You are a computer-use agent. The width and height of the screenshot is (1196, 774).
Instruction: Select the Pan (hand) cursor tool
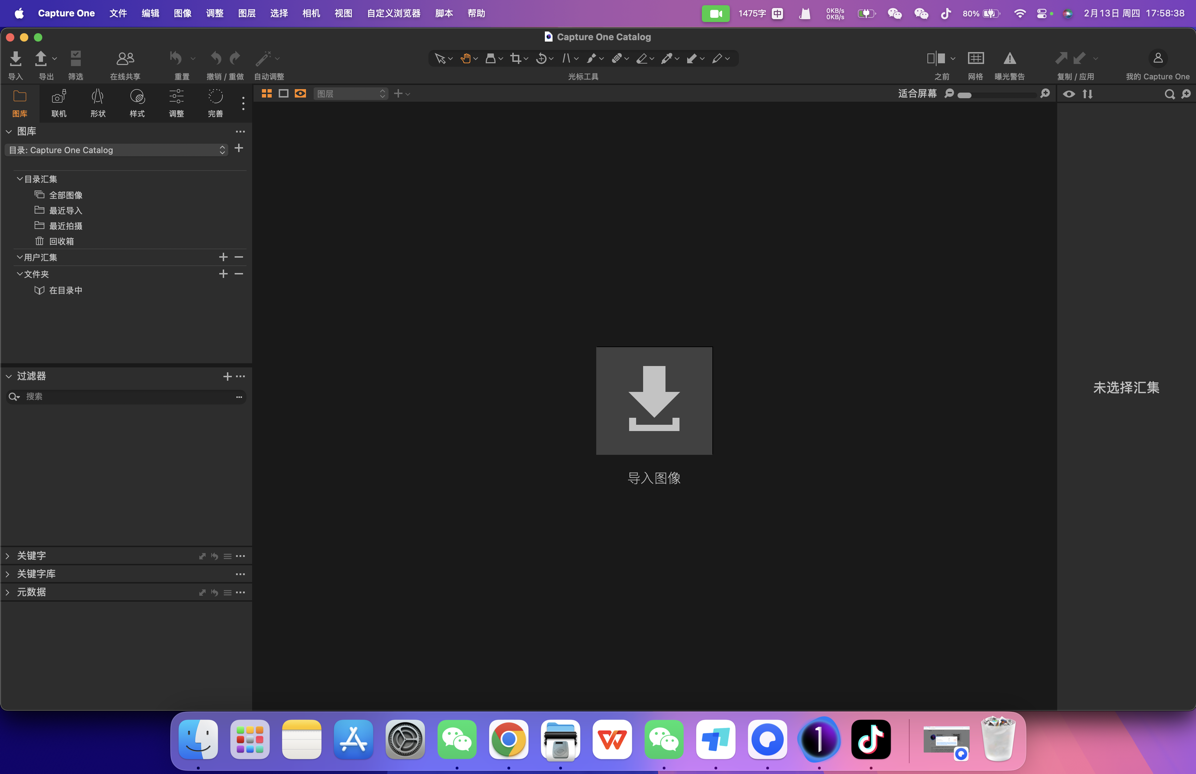pos(466,58)
